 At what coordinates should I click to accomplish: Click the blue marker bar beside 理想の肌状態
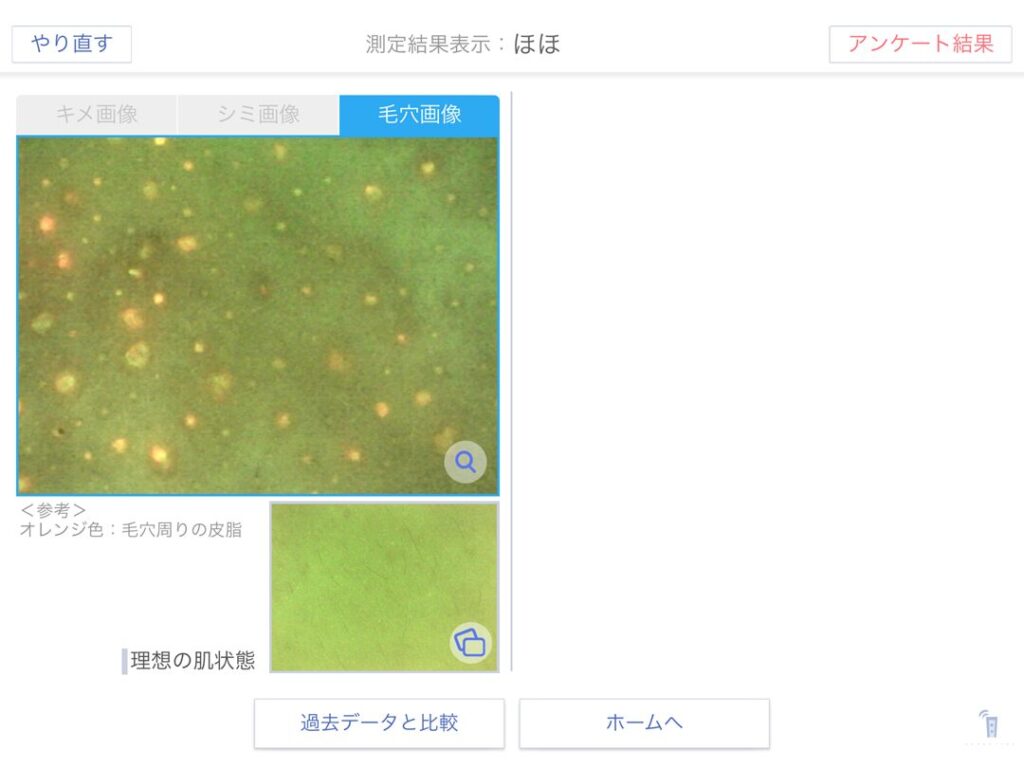pyautogui.click(x=124, y=661)
